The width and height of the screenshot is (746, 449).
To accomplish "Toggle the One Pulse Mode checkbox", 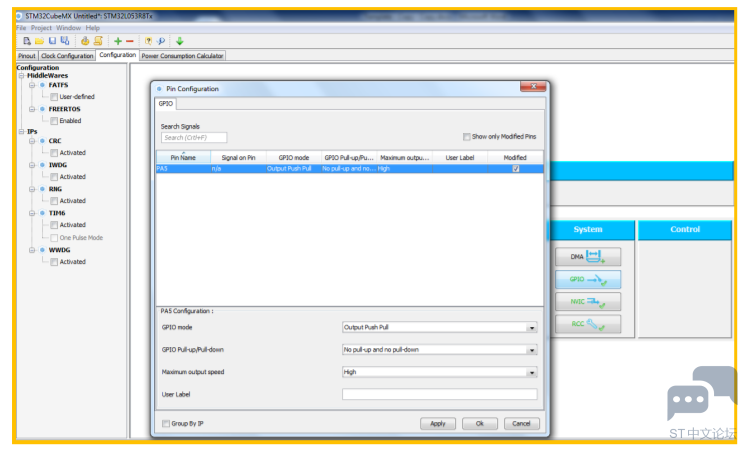I will 54,238.
